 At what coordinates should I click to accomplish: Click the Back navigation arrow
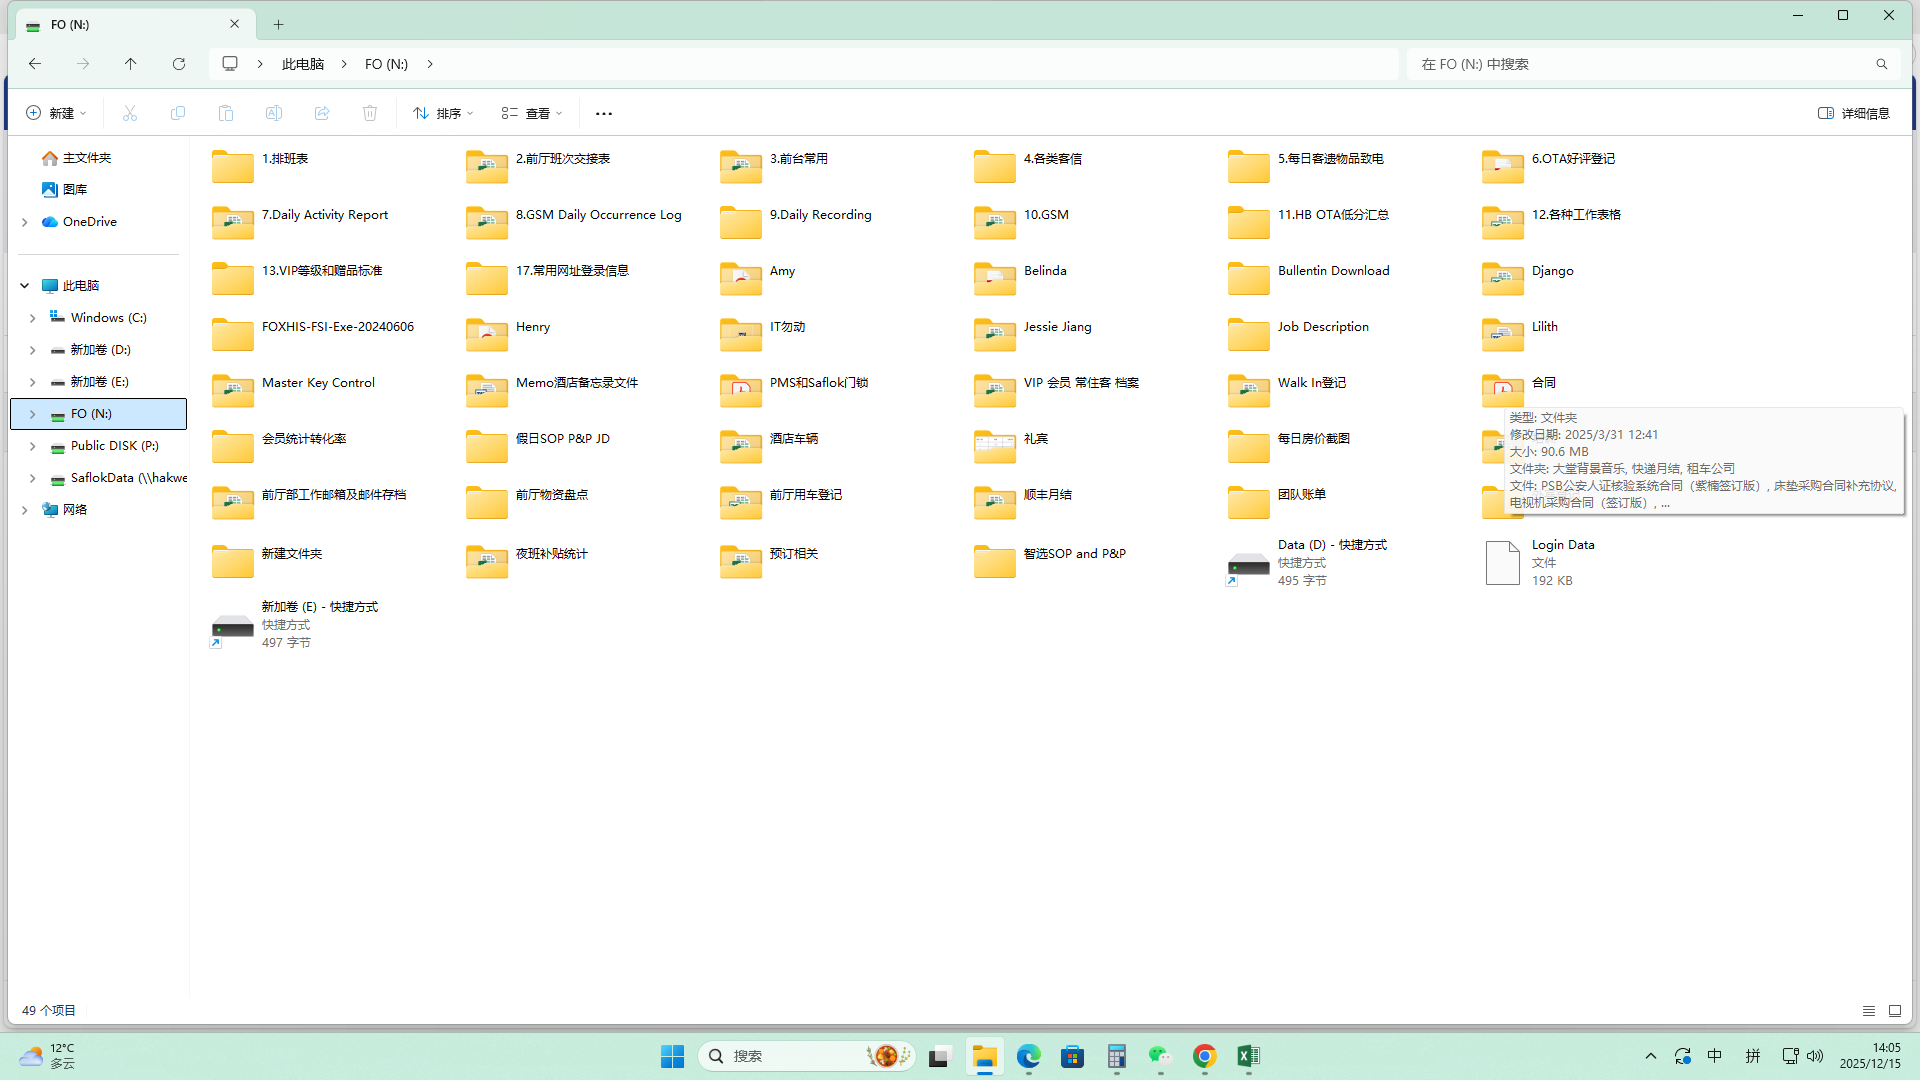pos(35,64)
